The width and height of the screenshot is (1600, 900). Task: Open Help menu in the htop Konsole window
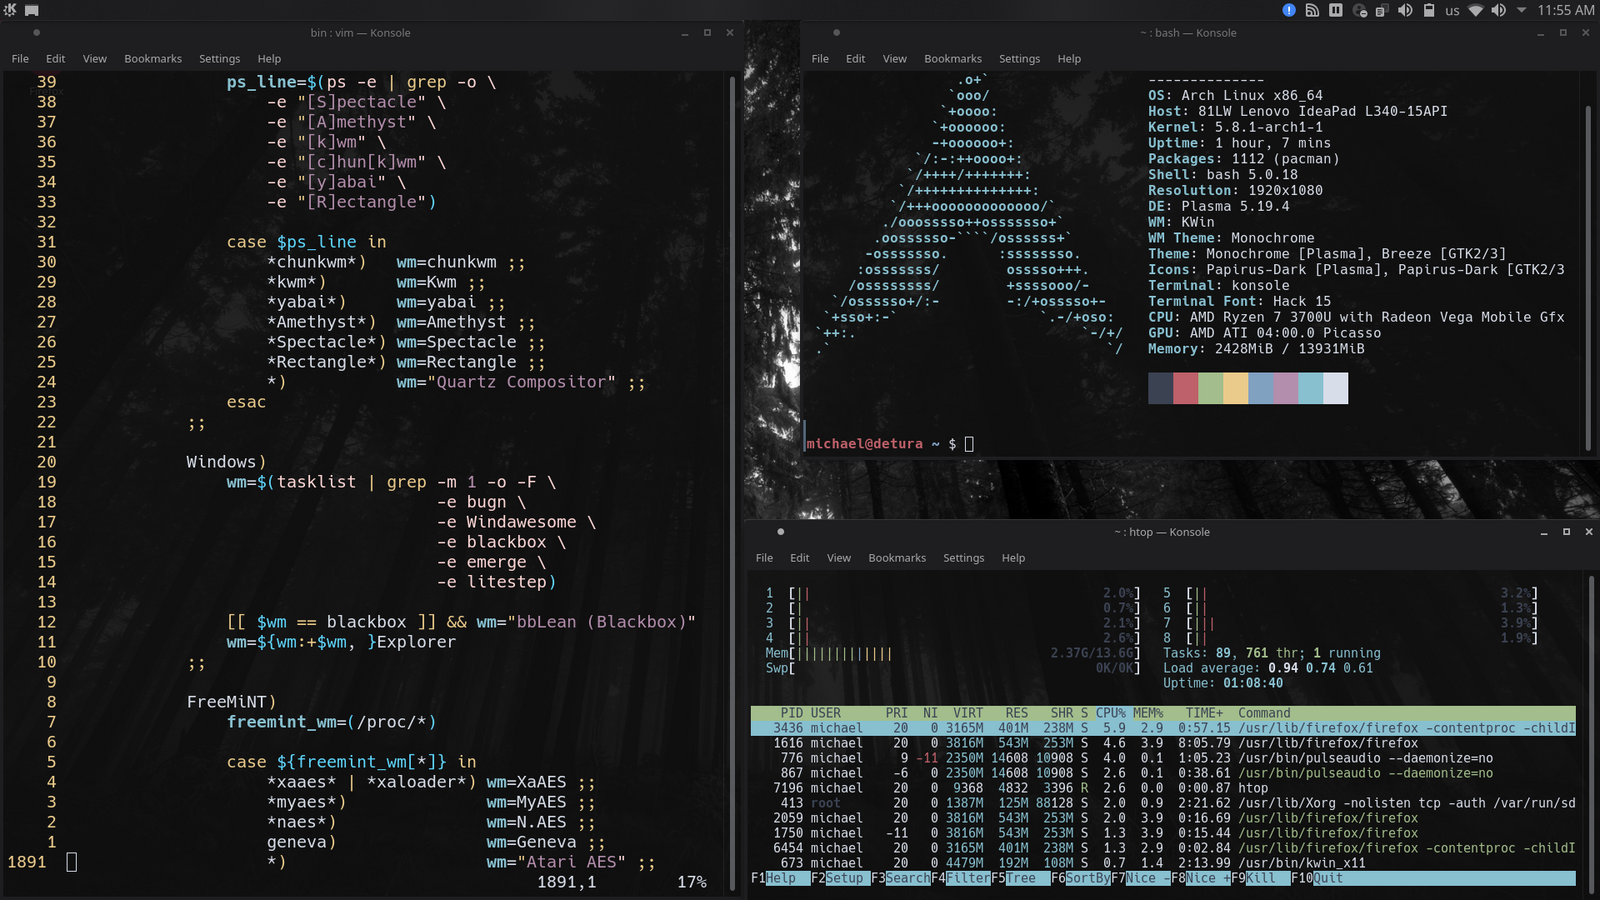(x=1013, y=558)
